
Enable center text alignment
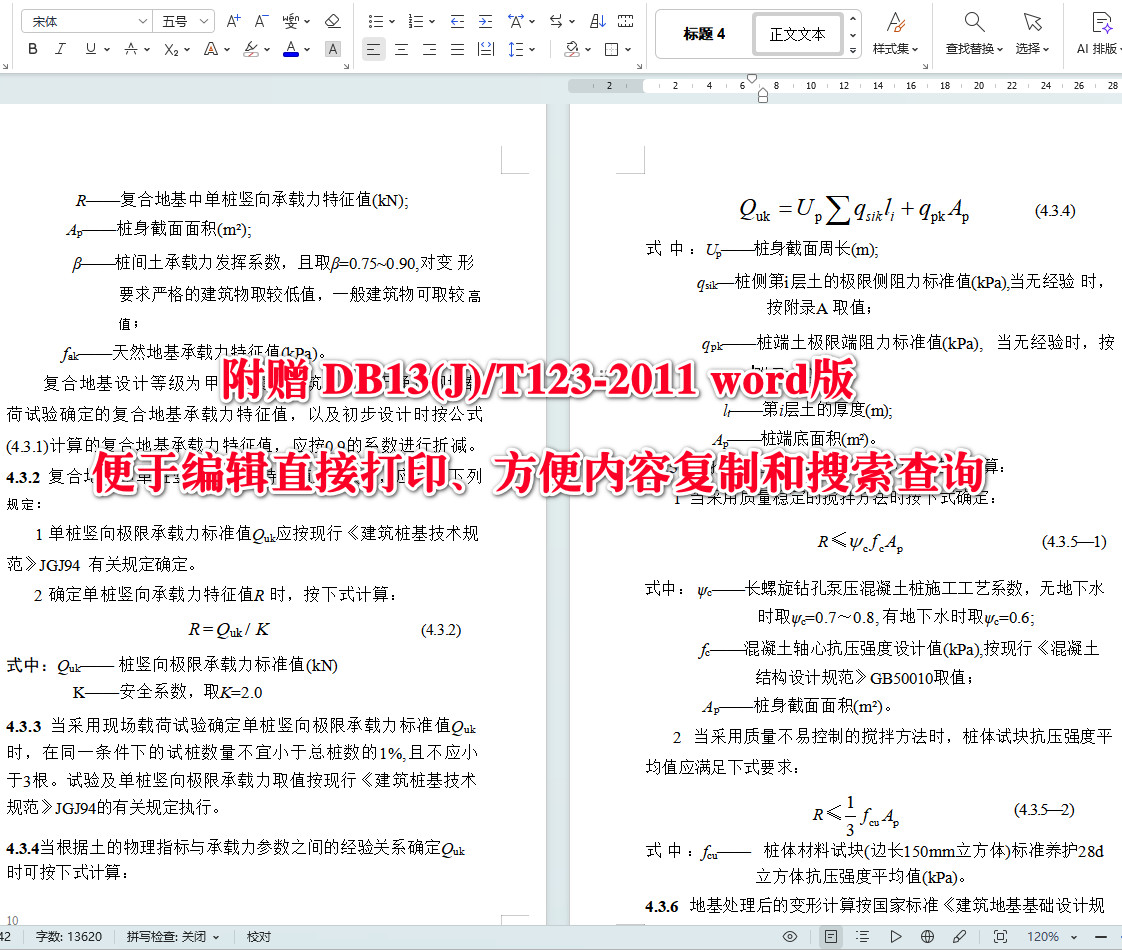point(400,48)
